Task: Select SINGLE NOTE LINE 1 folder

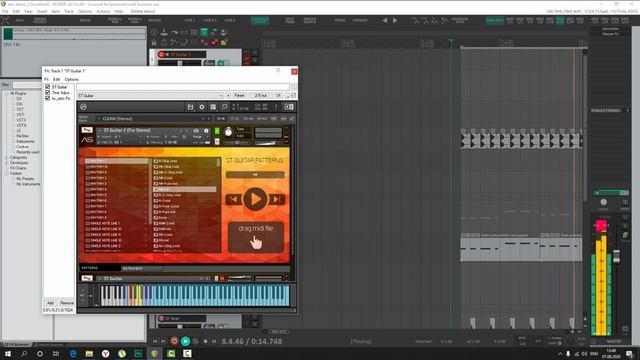Action: pyautogui.click(x=116, y=224)
